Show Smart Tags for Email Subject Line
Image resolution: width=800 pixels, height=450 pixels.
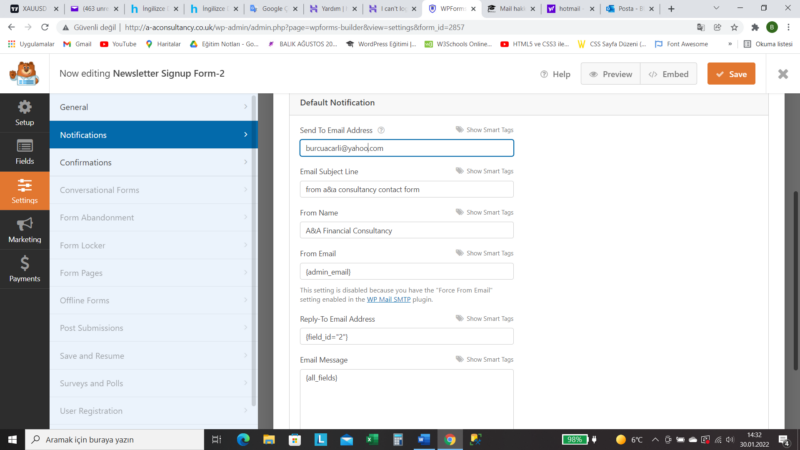pyautogui.click(x=485, y=171)
